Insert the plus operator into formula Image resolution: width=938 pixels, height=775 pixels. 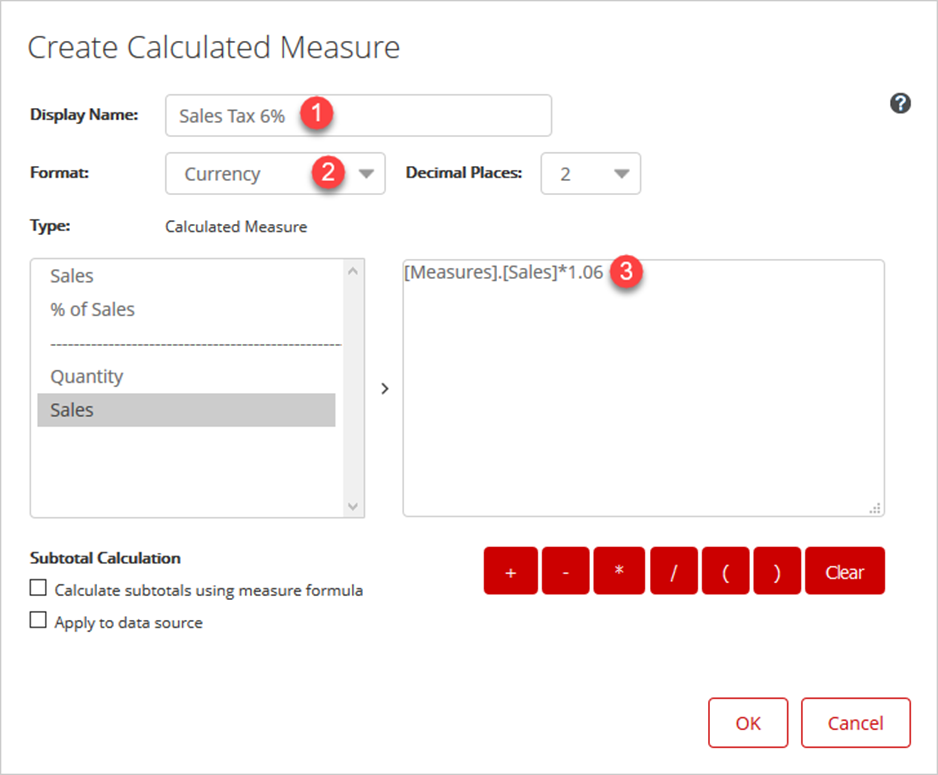tap(510, 571)
